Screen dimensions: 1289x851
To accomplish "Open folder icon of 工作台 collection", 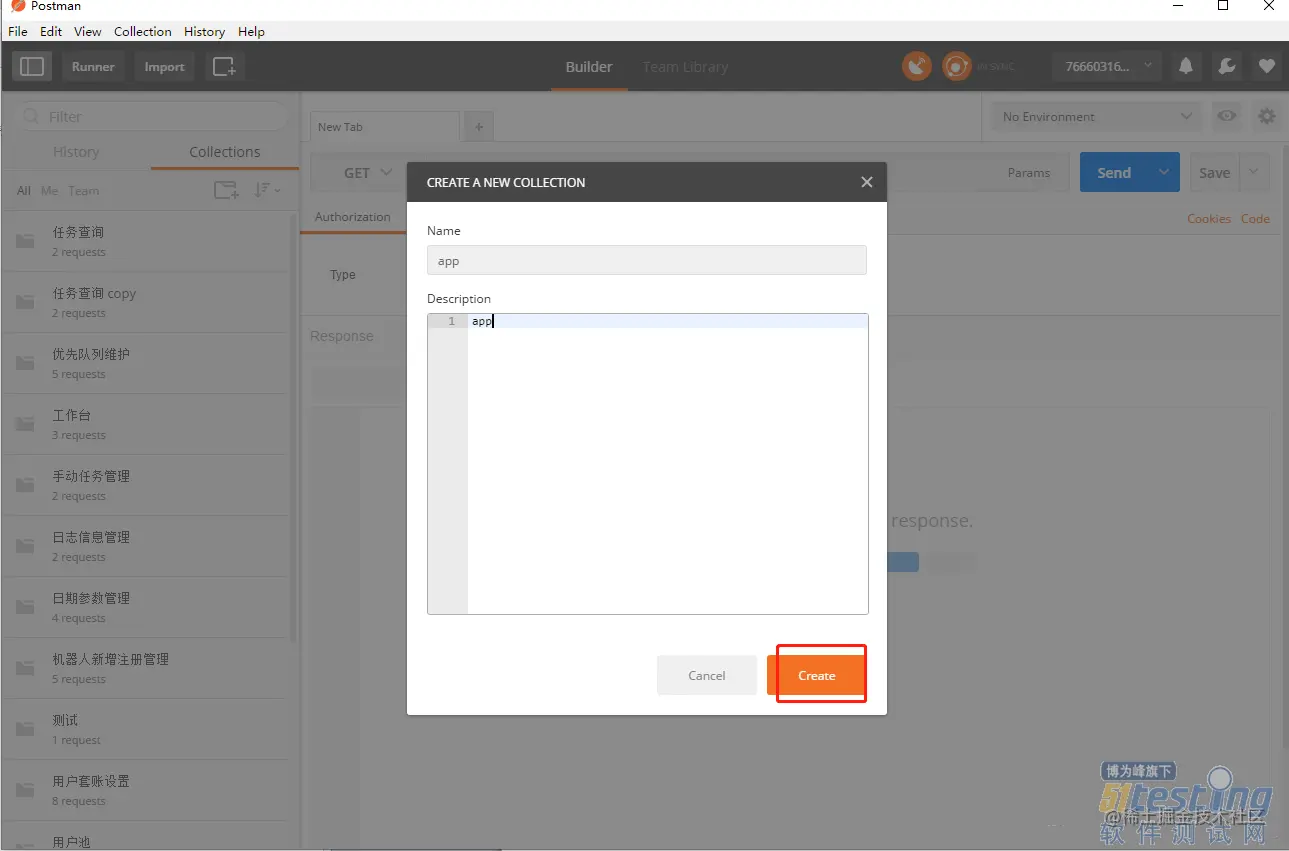I will click(26, 424).
